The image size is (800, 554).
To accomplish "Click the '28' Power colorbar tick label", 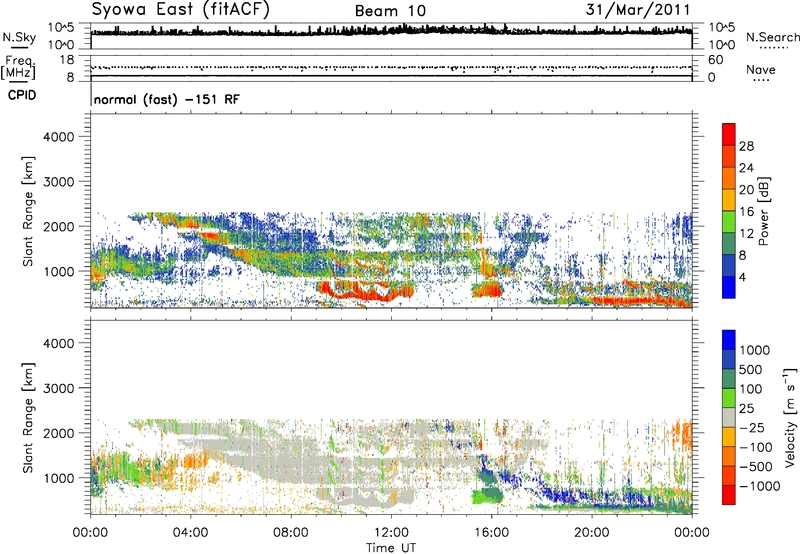I will (x=746, y=146).
